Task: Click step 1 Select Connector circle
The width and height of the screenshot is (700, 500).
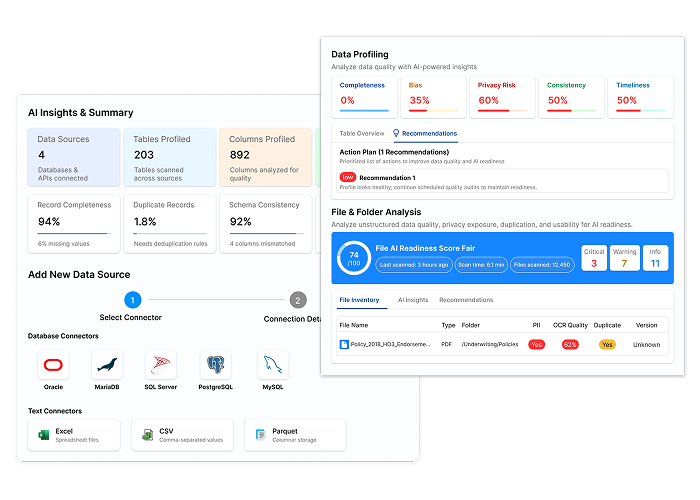Action: pyautogui.click(x=133, y=300)
